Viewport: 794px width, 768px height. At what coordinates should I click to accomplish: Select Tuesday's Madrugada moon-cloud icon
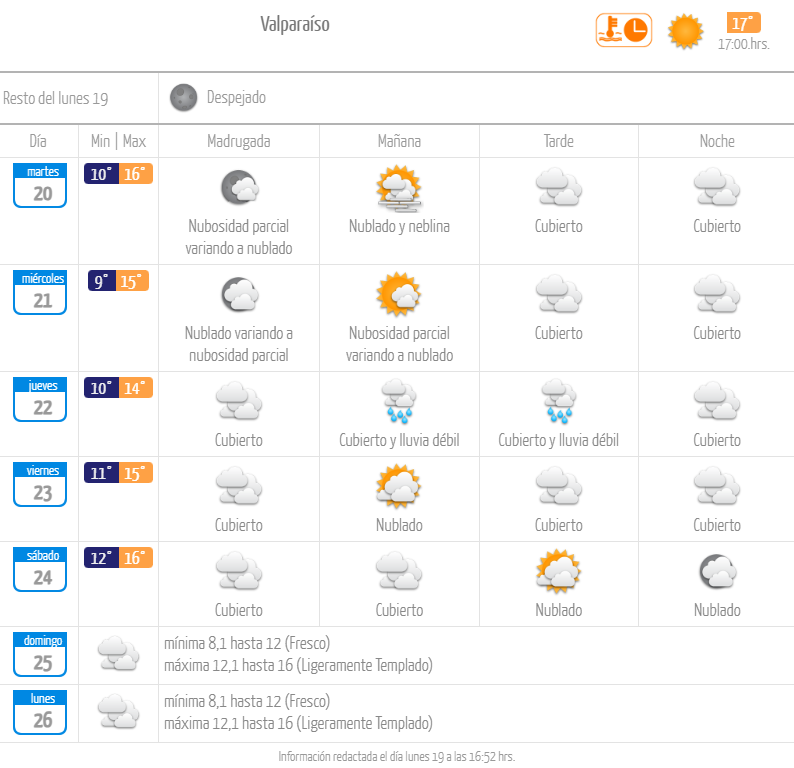coord(240,187)
